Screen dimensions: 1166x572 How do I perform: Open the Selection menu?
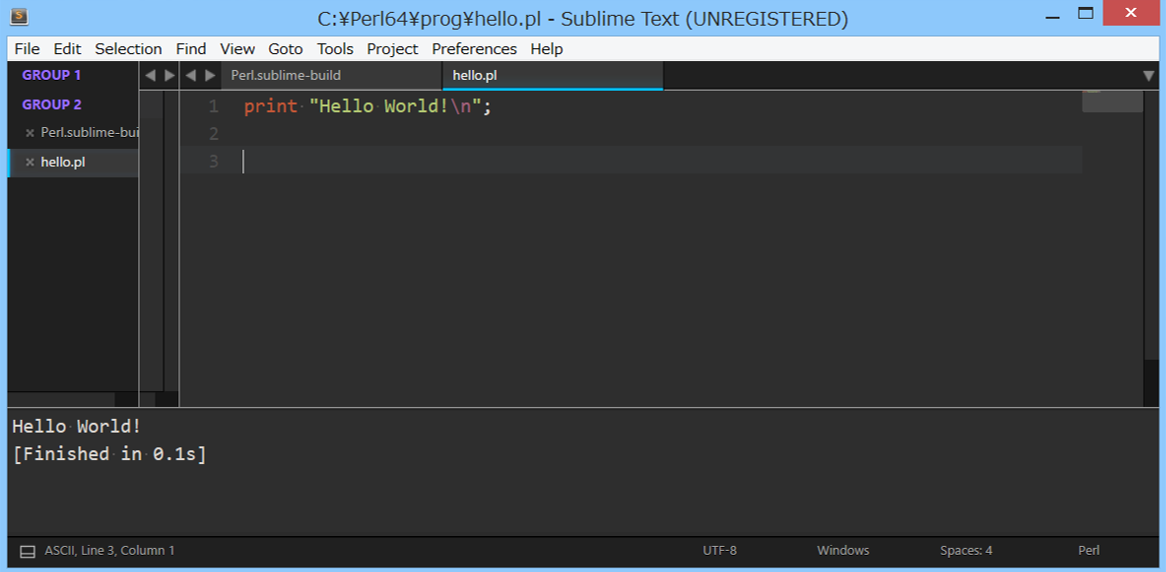click(128, 49)
